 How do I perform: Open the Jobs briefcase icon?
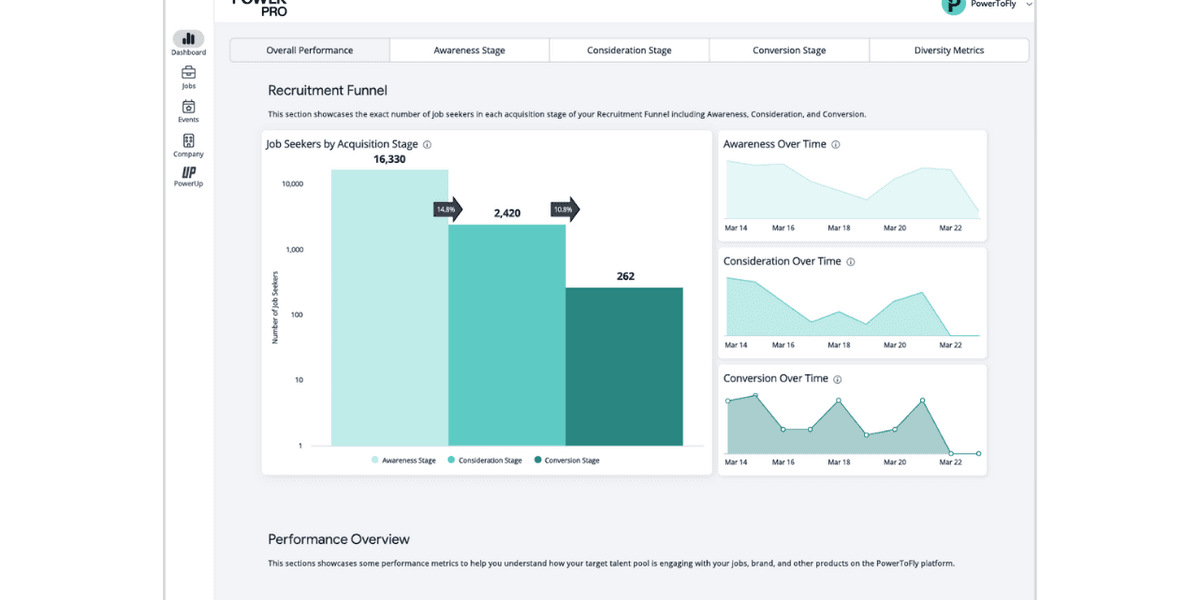[188, 72]
